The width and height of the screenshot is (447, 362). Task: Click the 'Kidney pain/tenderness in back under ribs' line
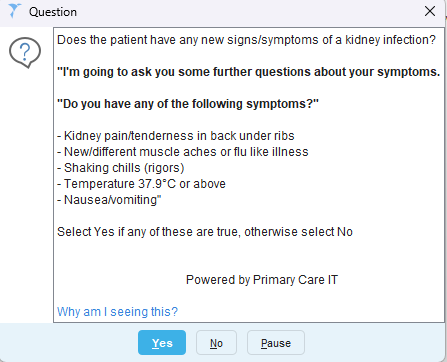(176, 136)
